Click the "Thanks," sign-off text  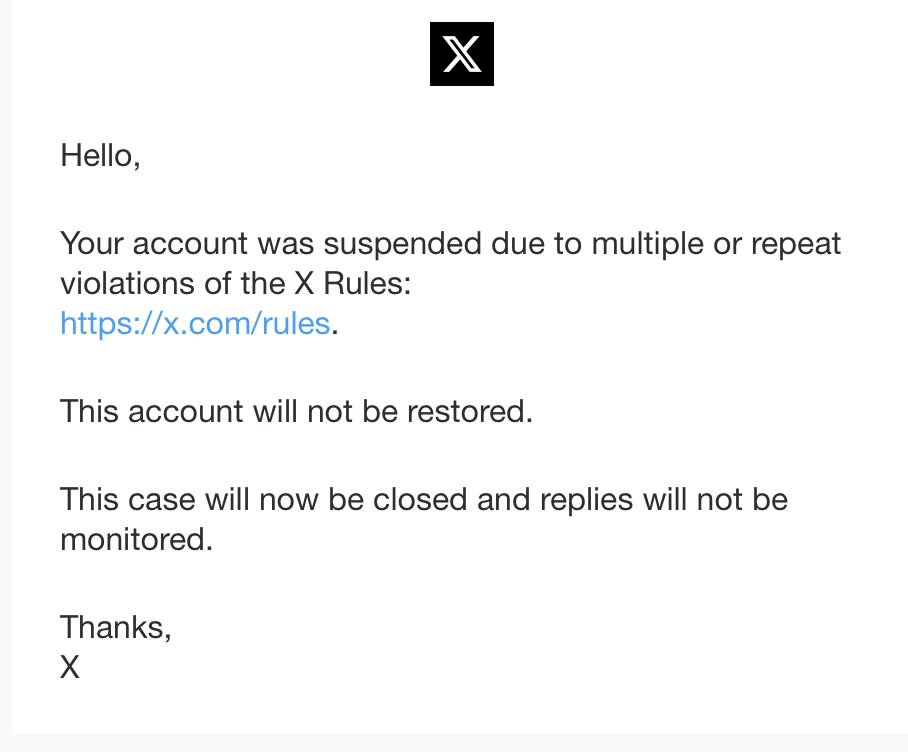coord(116,626)
